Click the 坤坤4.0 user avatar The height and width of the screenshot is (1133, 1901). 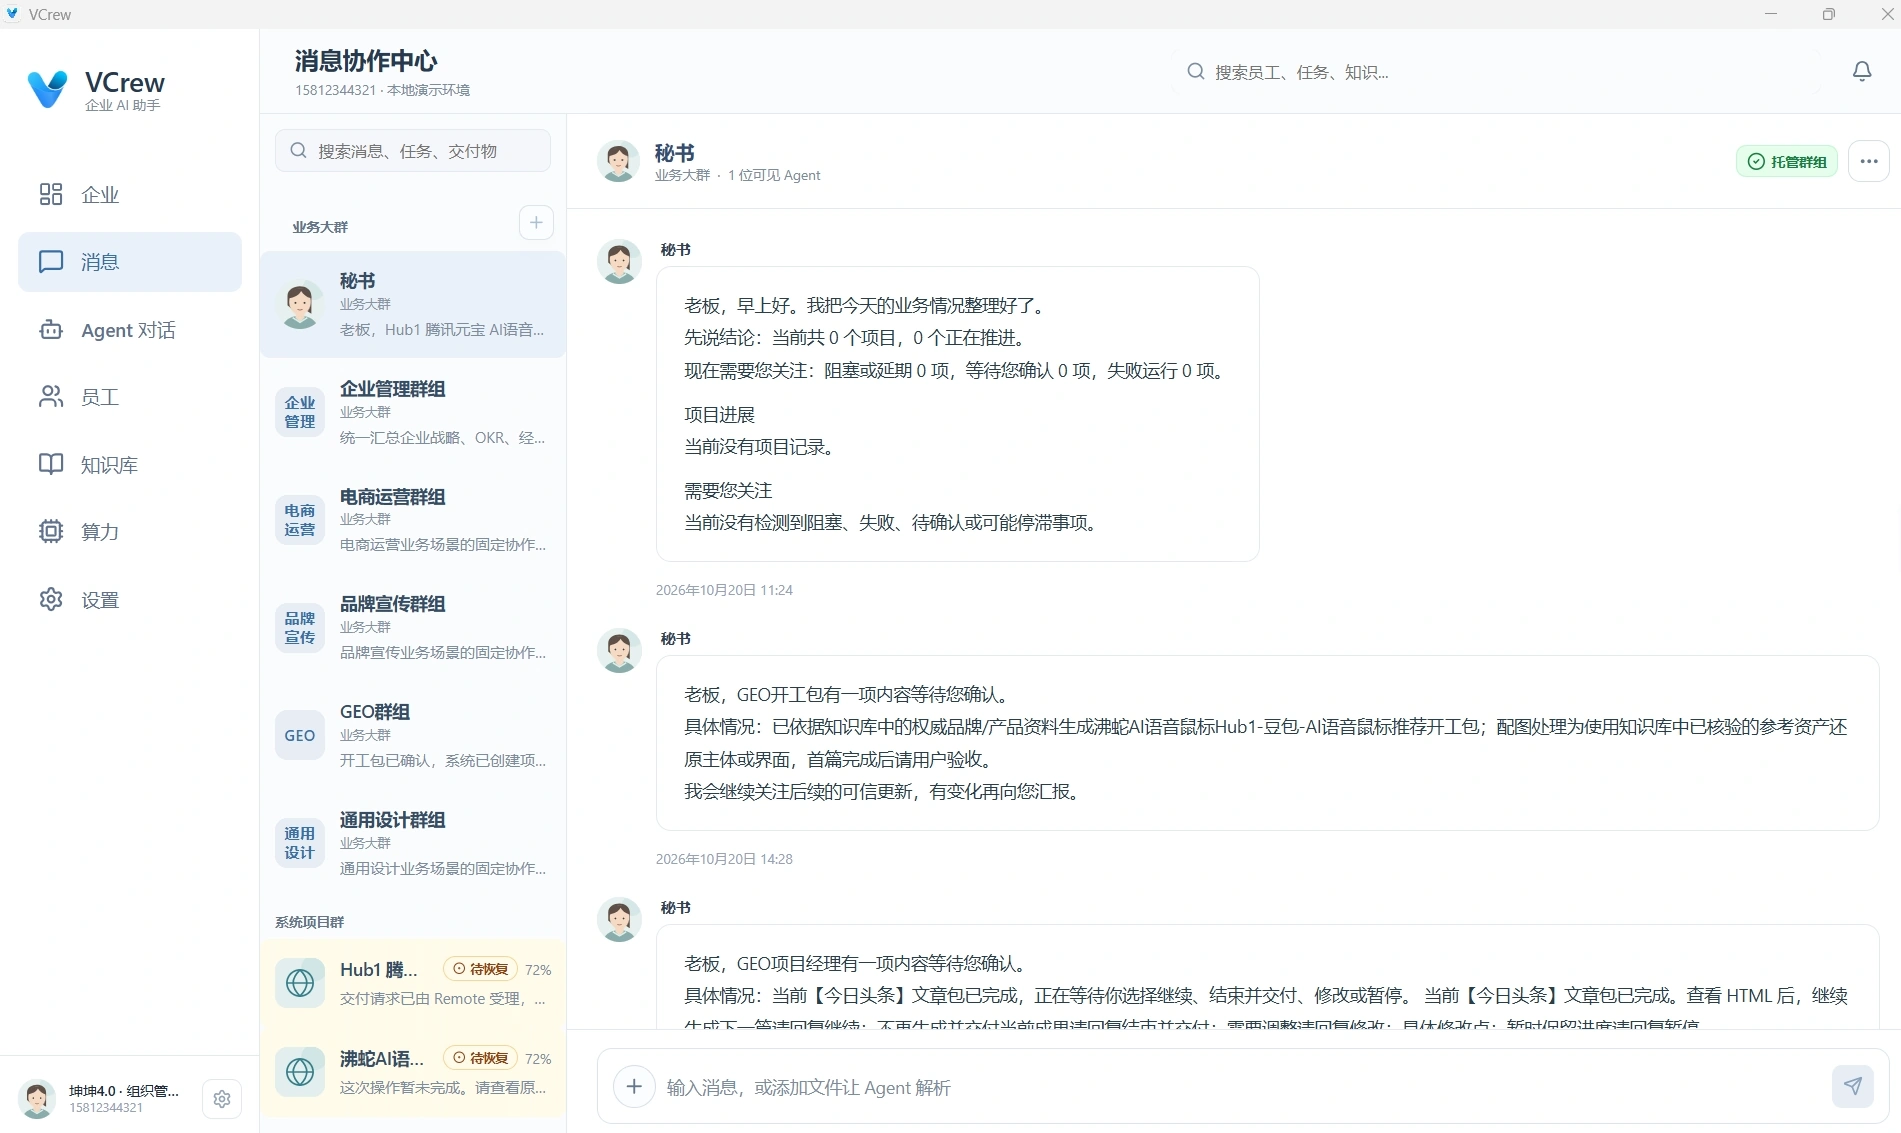click(x=38, y=1099)
